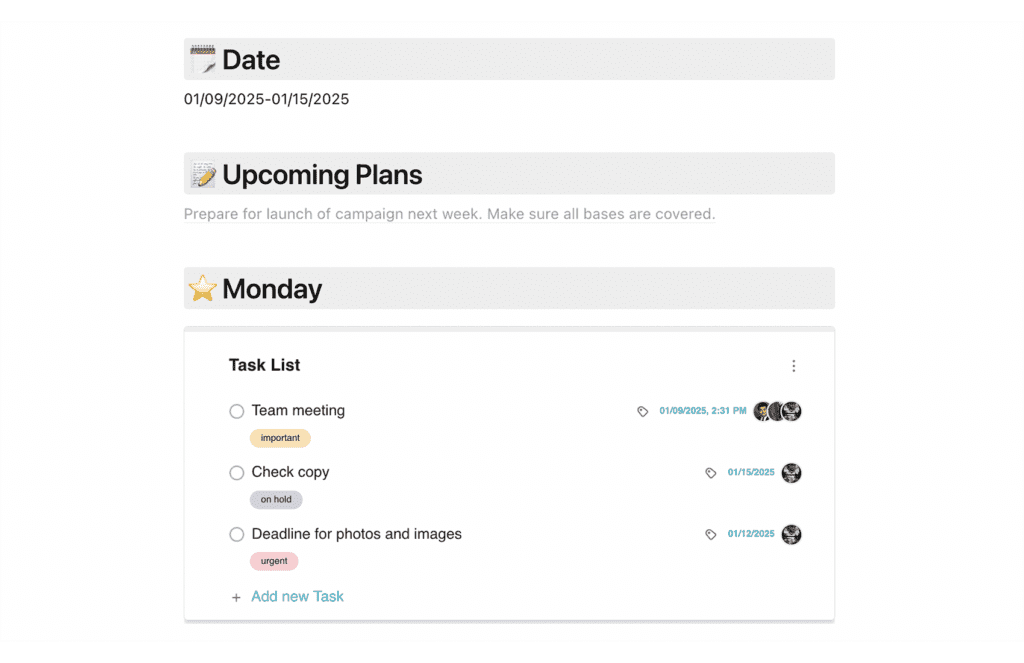Open the Task List options menu
Viewport: 1024px width, 663px height.
[793, 365]
